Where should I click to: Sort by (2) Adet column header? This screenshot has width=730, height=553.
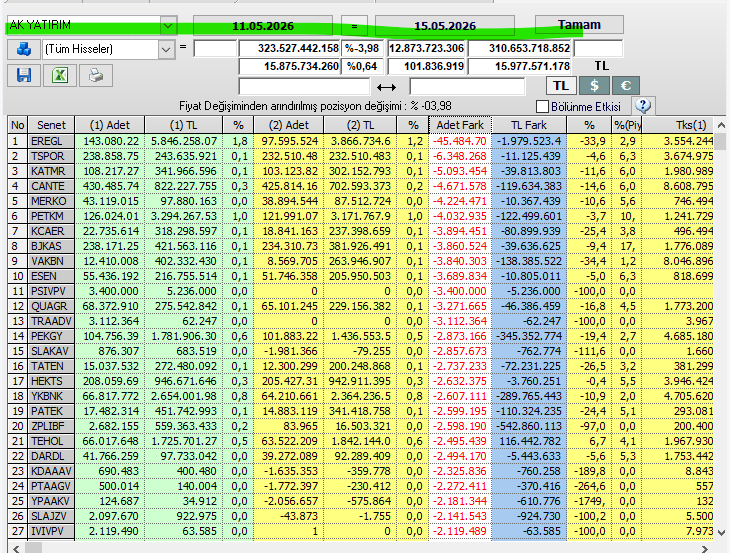[x=289, y=125]
